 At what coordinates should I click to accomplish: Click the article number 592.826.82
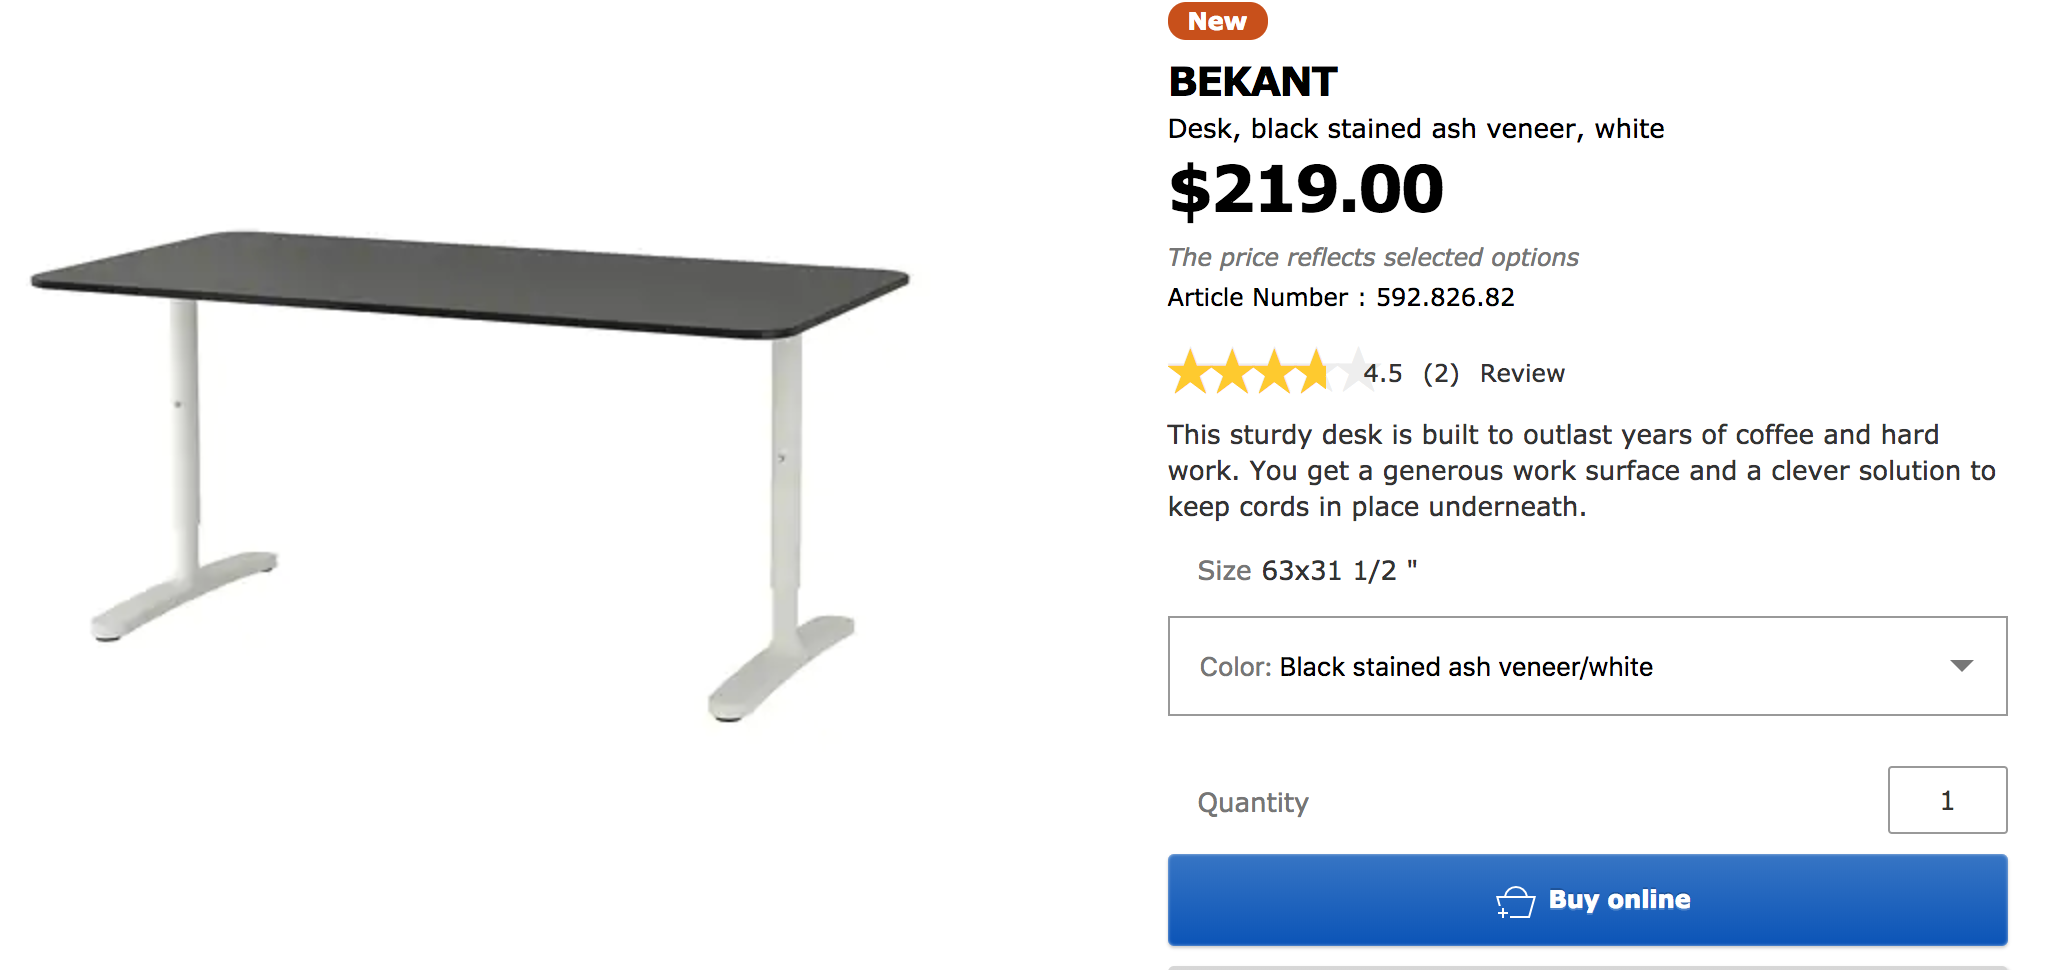1444,297
